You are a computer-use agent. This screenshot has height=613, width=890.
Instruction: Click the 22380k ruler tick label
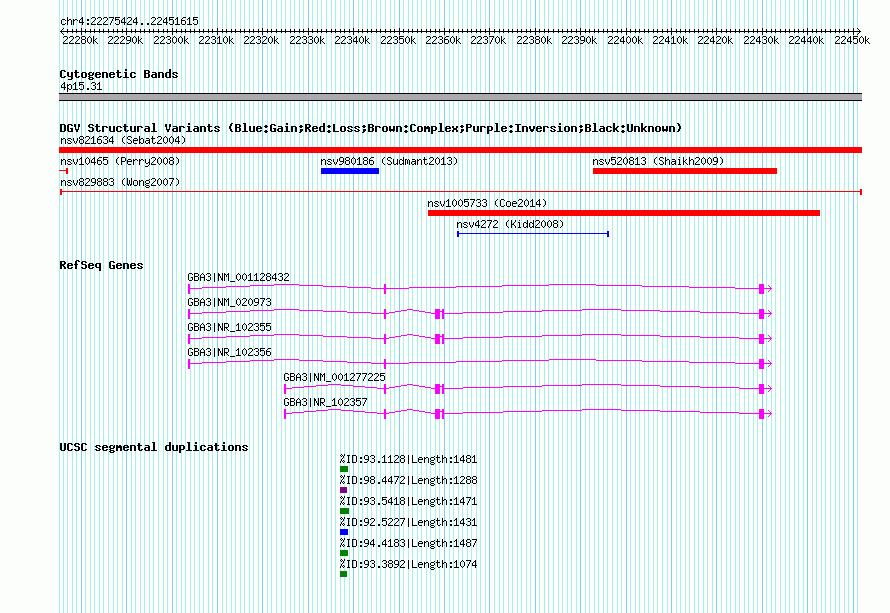tap(534, 40)
